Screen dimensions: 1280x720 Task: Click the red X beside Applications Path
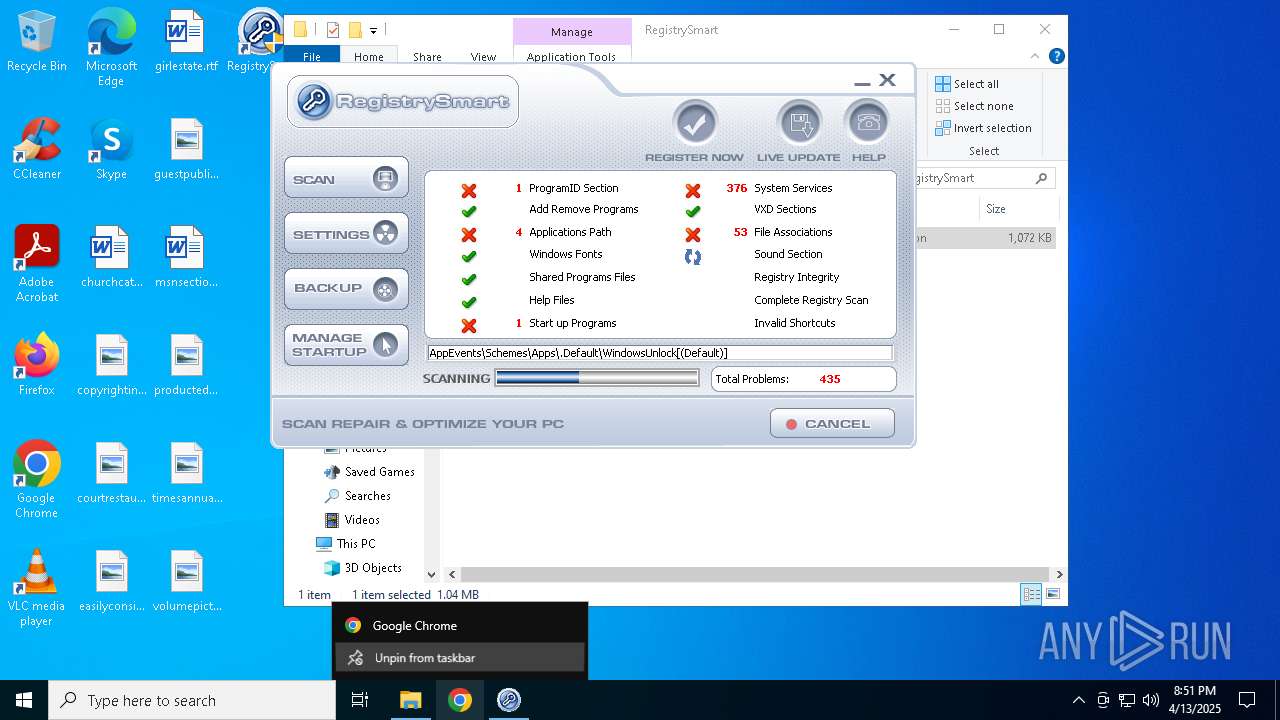click(468, 234)
